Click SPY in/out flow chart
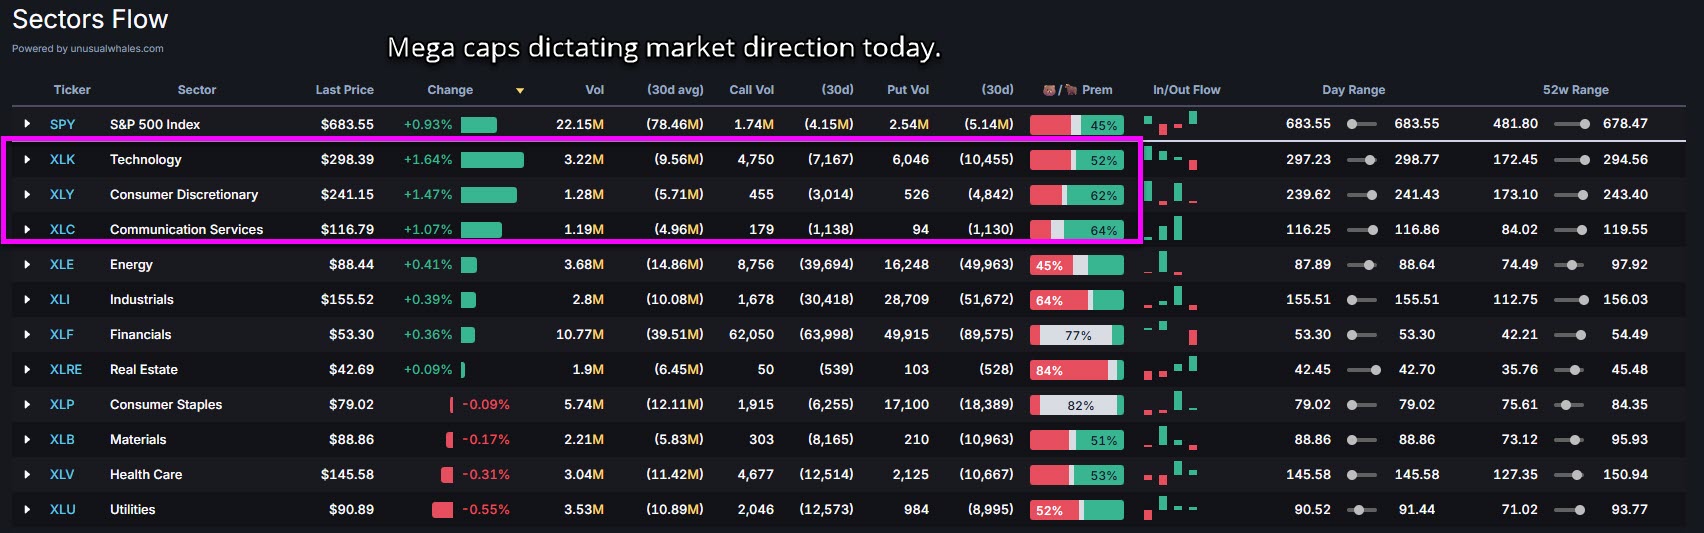This screenshot has width=1704, height=533. (1170, 123)
